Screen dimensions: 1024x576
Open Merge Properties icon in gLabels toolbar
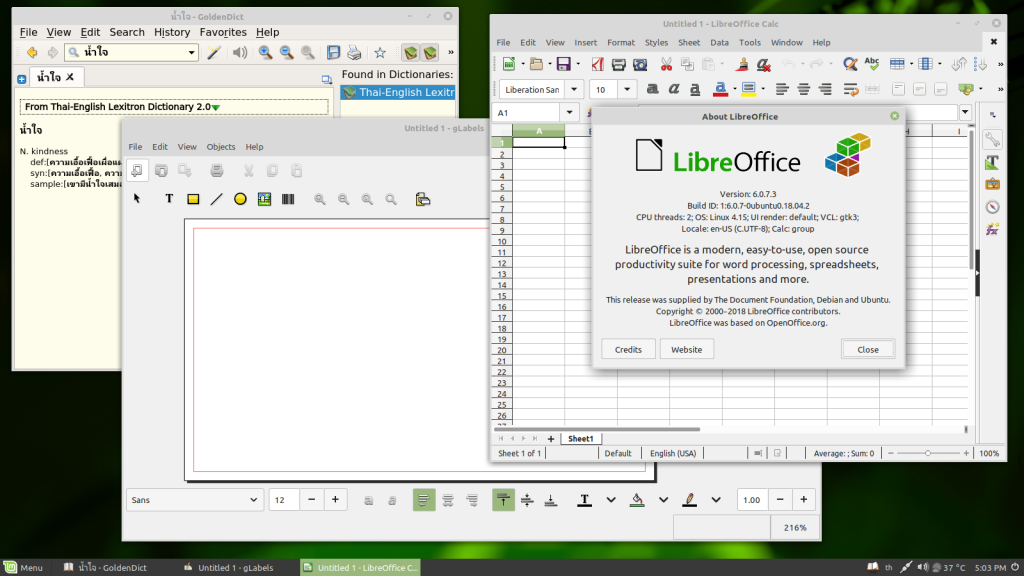click(422, 198)
